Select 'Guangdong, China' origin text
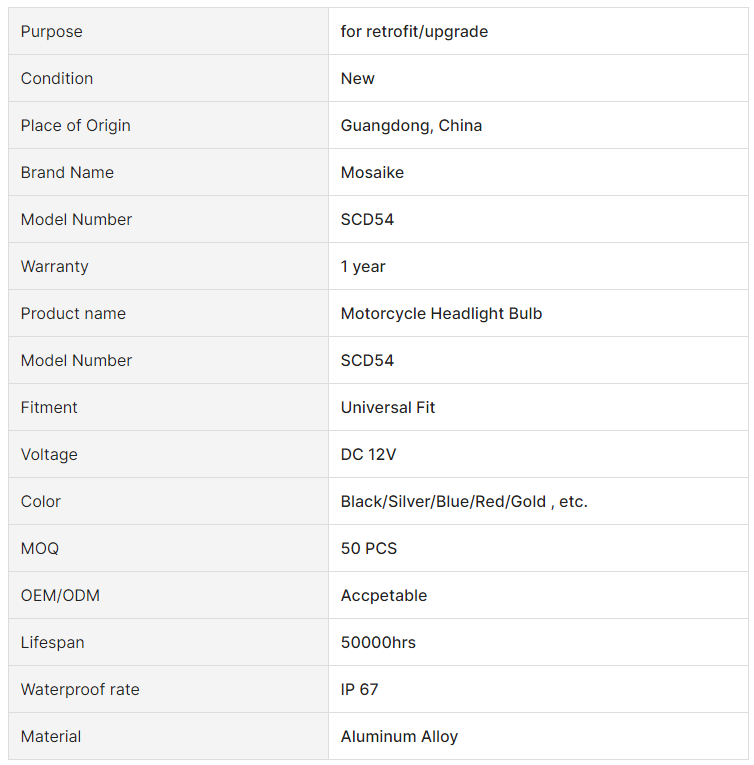 click(x=411, y=125)
